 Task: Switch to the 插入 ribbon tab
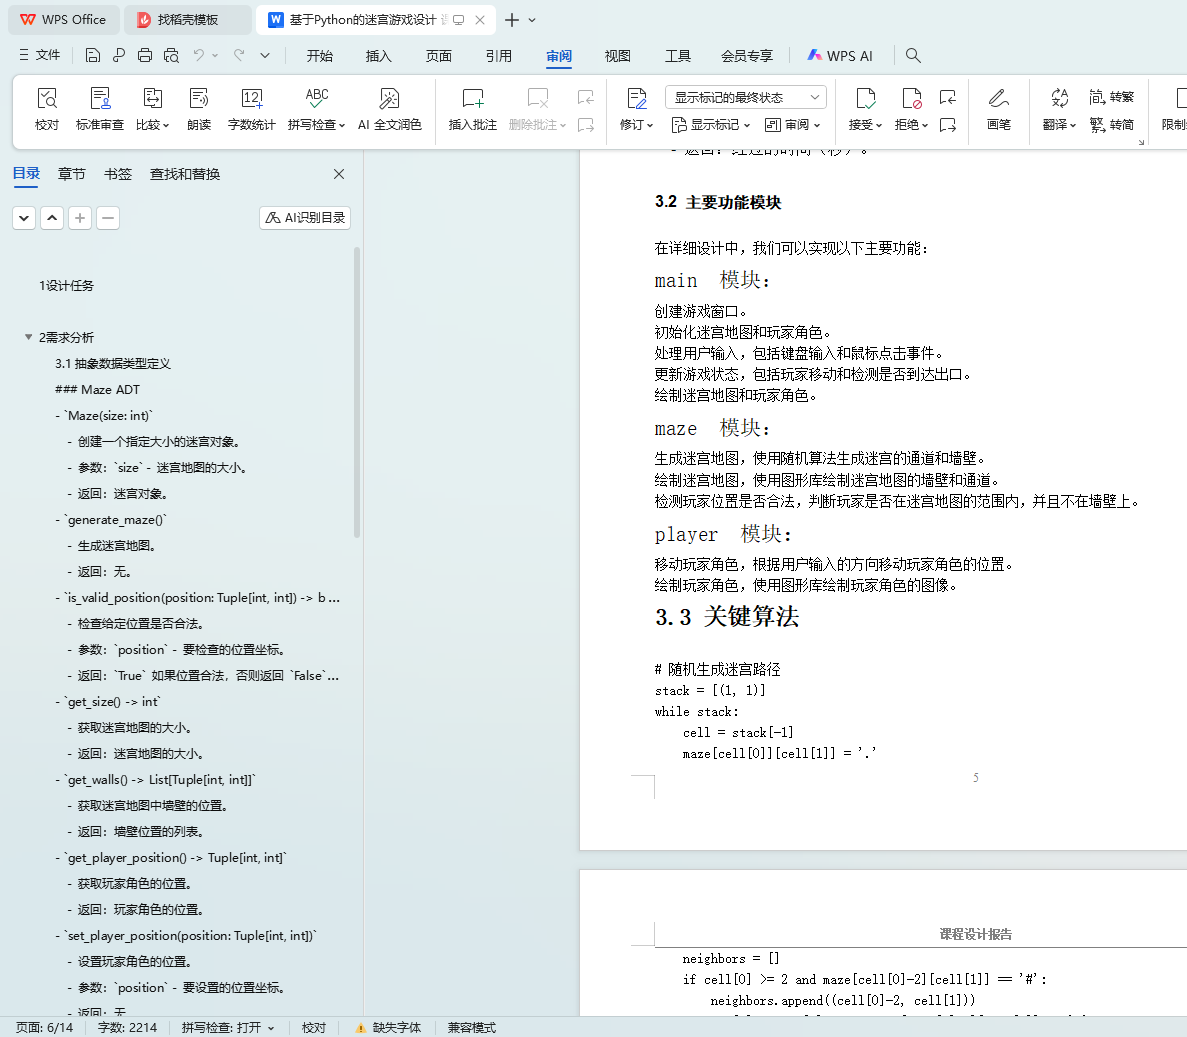(x=379, y=55)
